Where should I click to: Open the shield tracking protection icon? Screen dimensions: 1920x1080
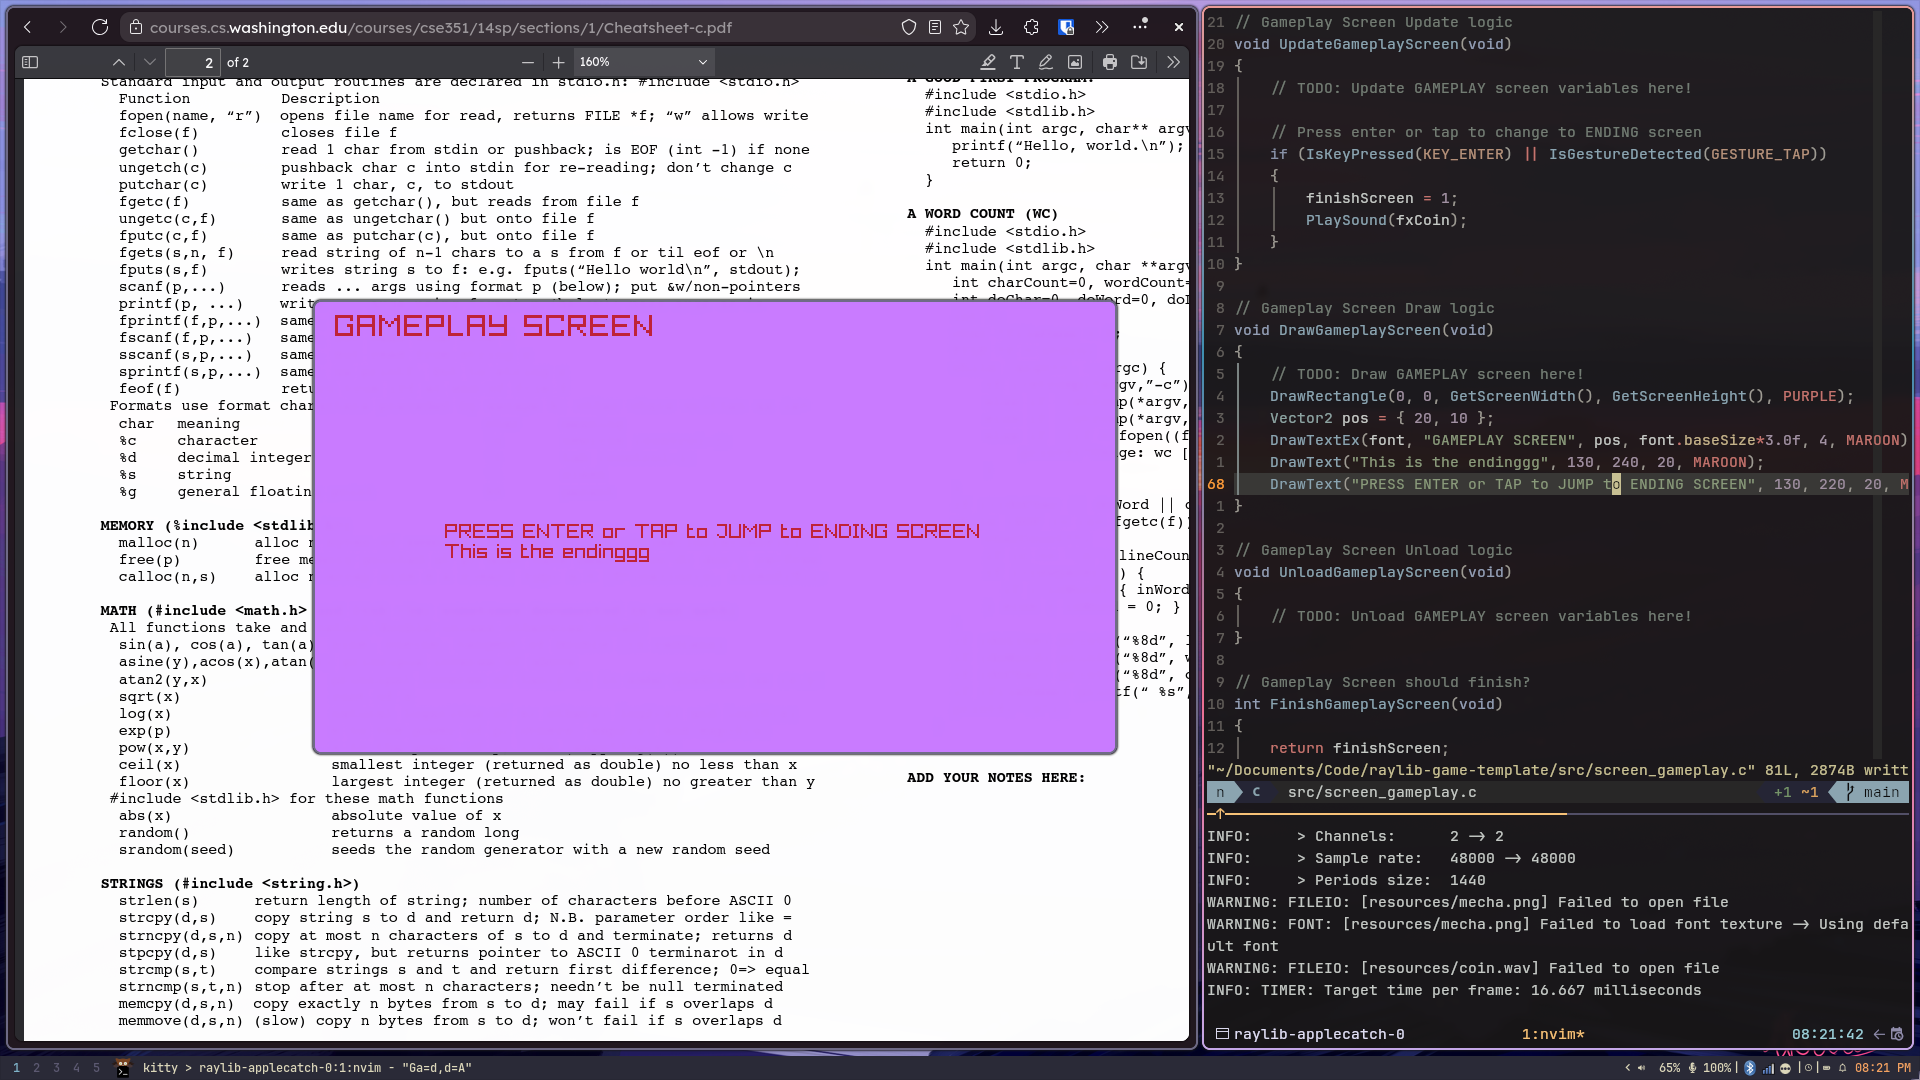tap(908, 27)
